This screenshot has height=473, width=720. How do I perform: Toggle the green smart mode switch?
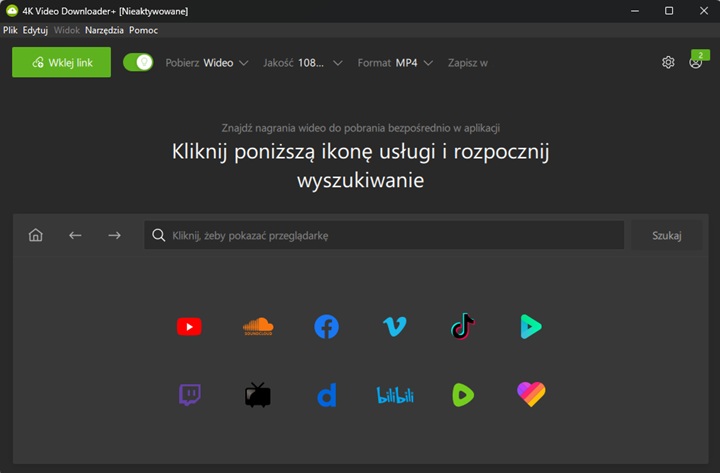138,62
